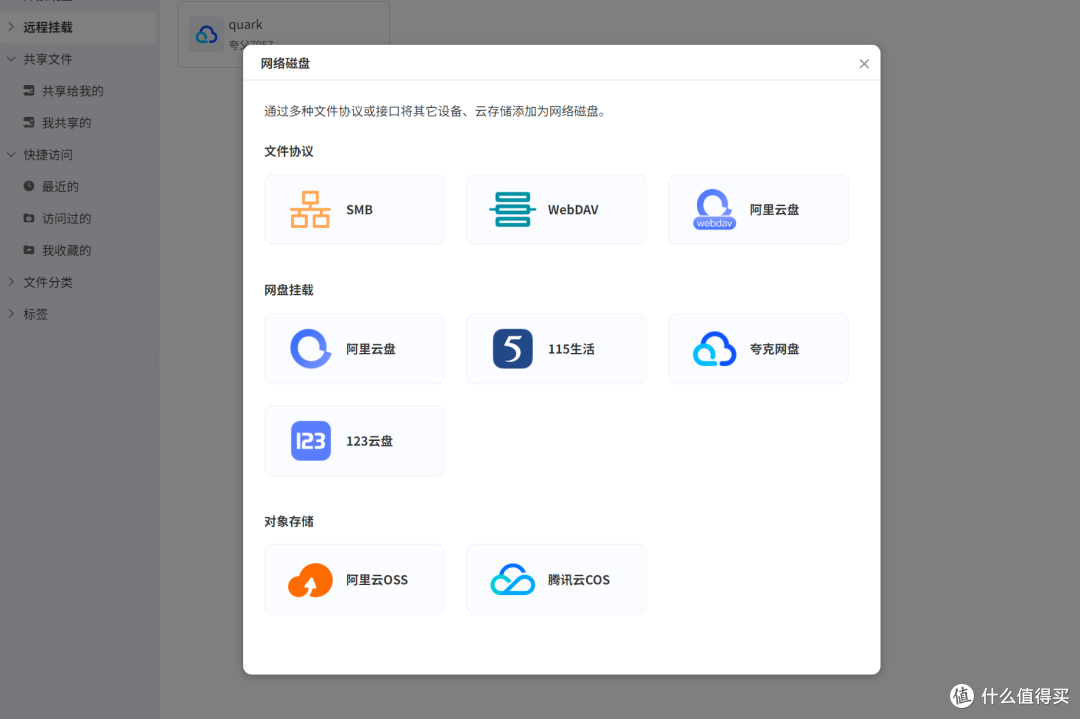The image size is (1080, 719).
Task: Click the Aliyun webdav logo icon
Action: 714,209
